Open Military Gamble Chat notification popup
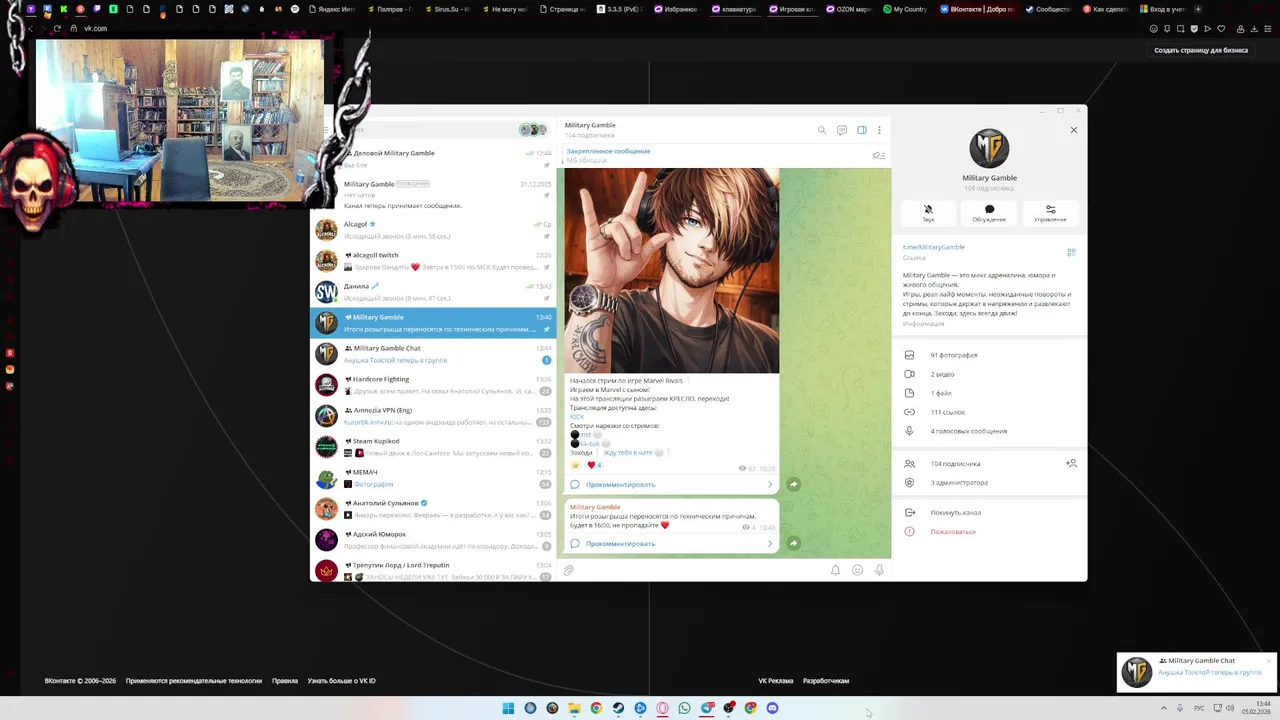 click(1197, 672)
